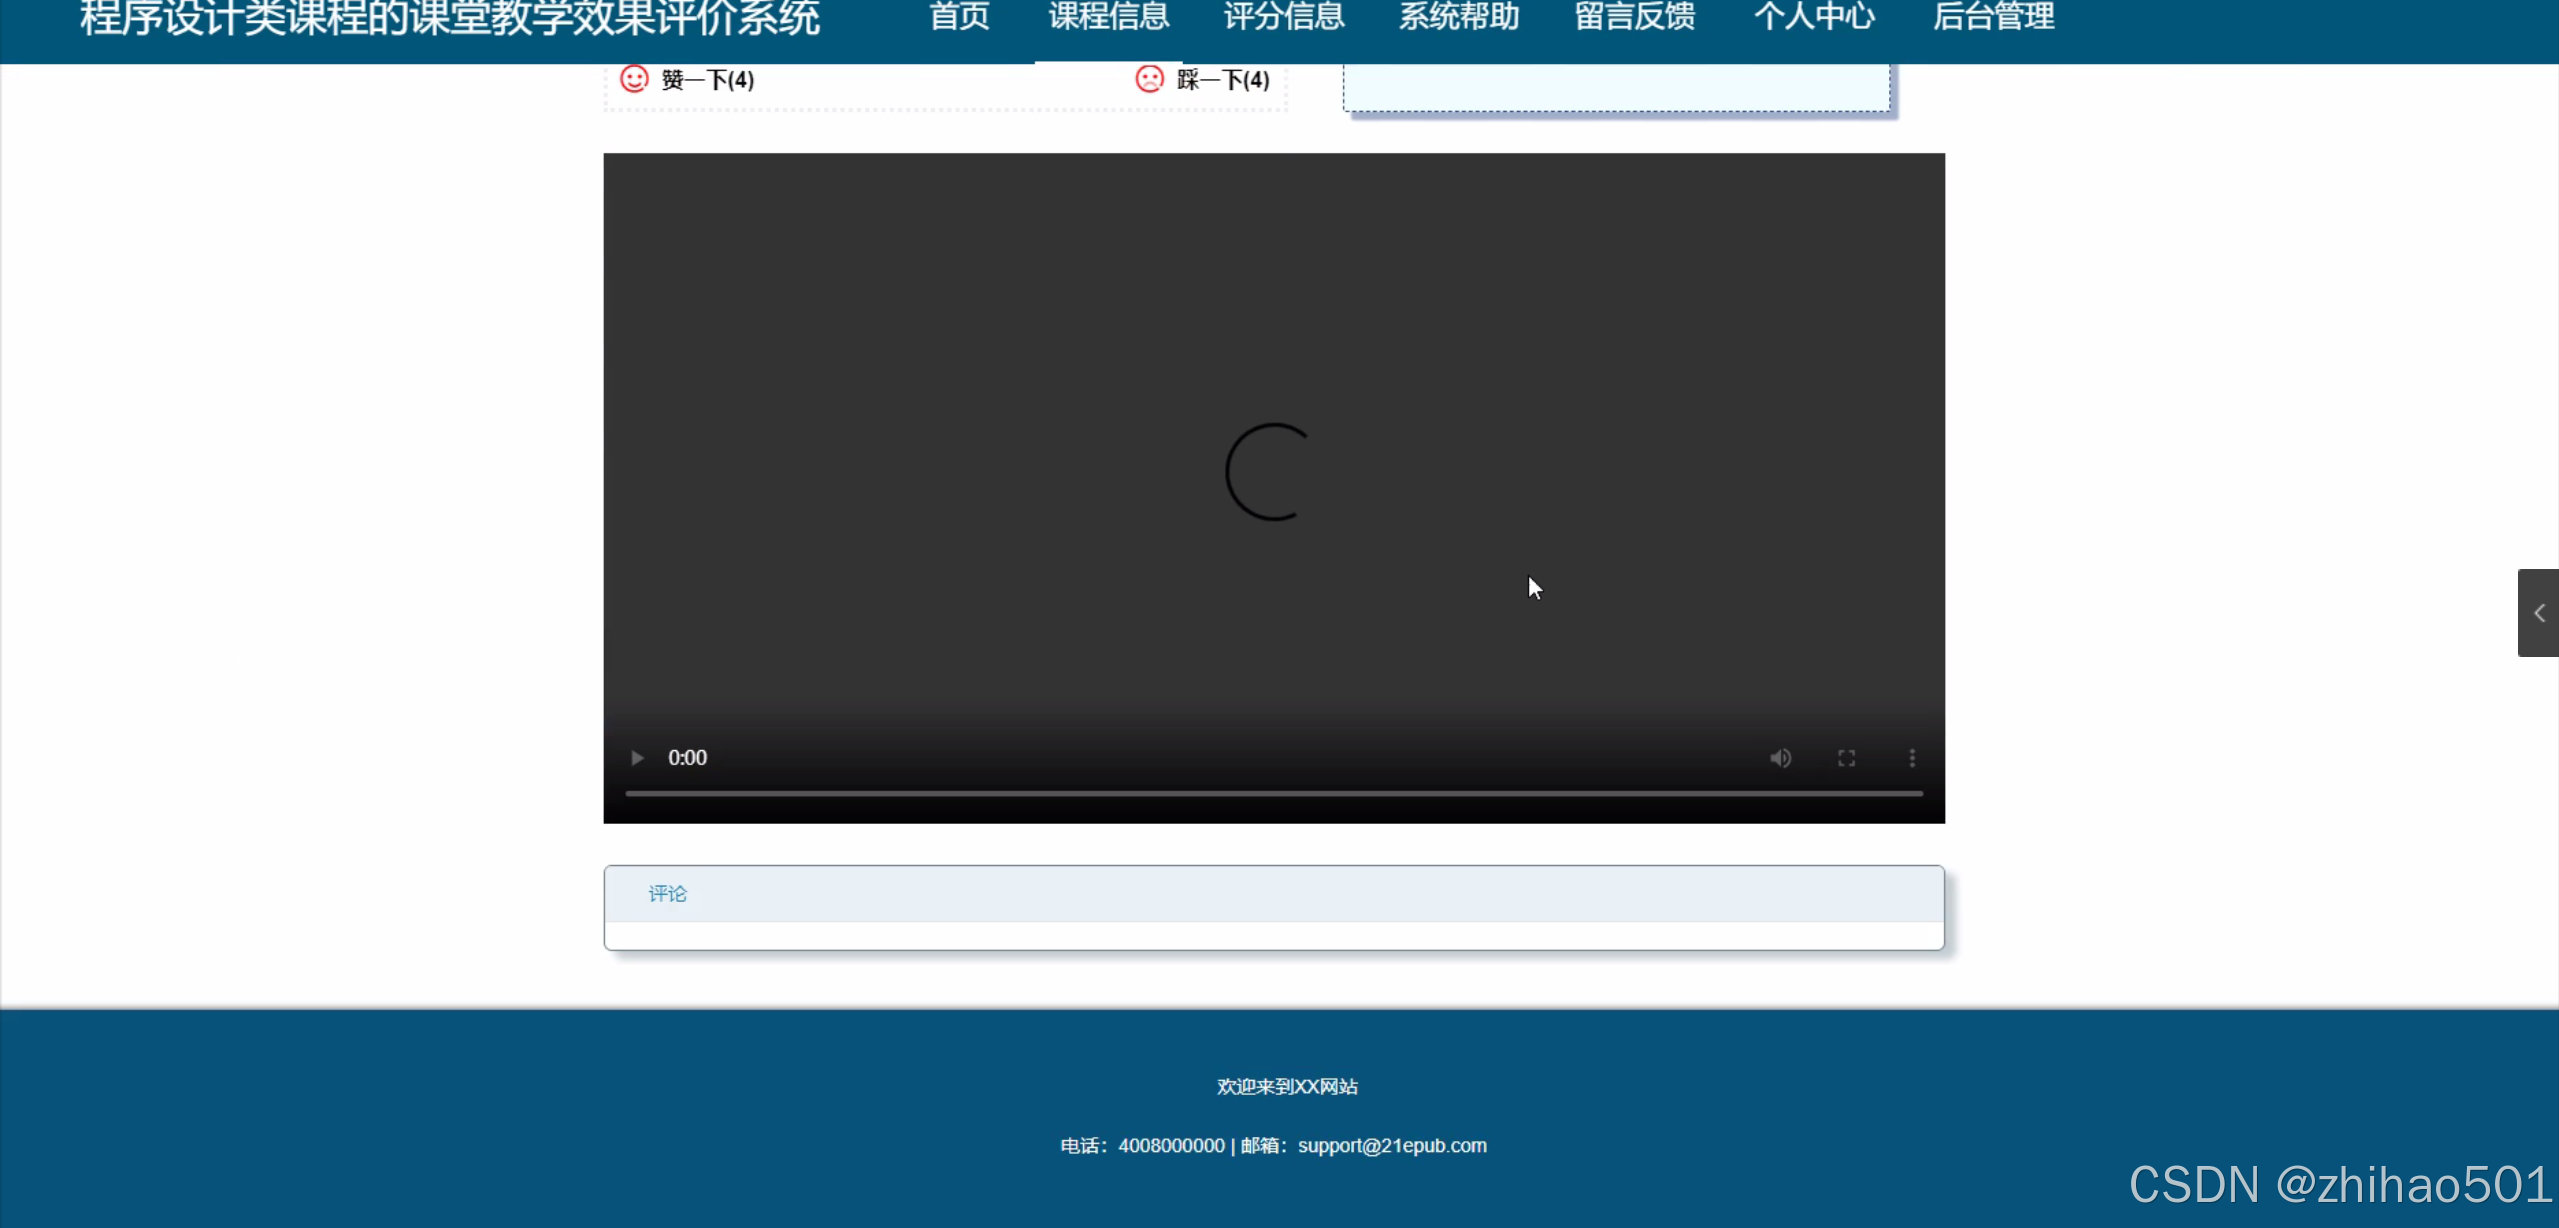This screenshot has height=1228, width=2559.
Task: Open 系统帮助 in the navigation bar
Action: coord(1459,17)
